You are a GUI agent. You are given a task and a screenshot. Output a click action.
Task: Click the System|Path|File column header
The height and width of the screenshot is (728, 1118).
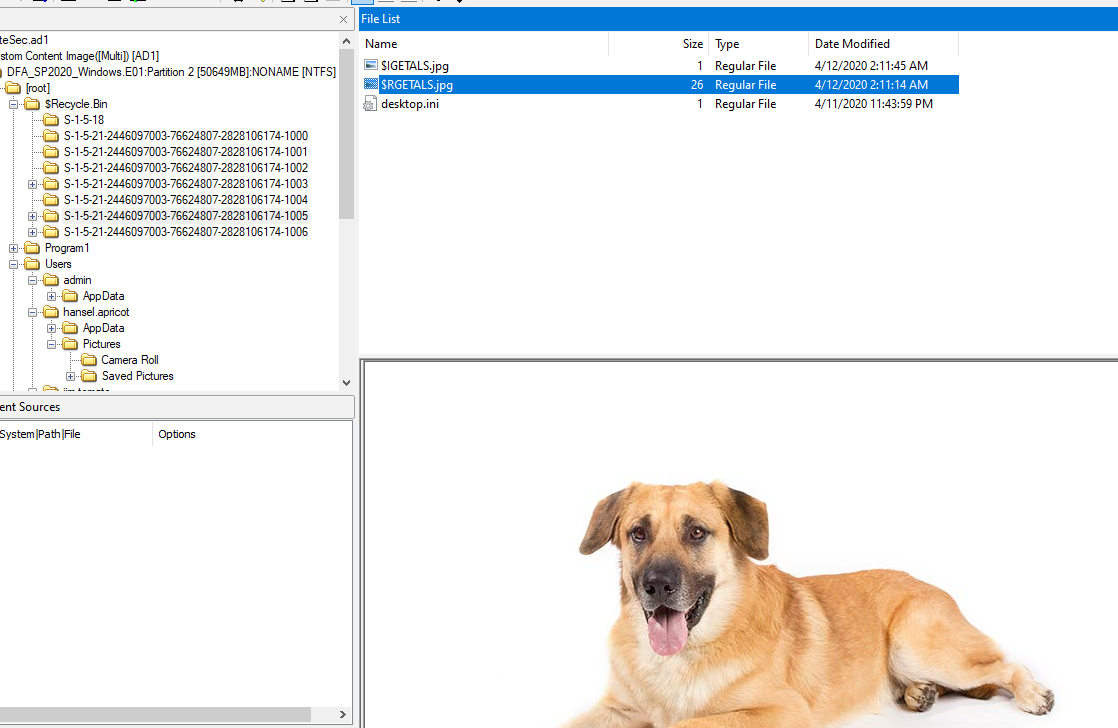point(76,434)
